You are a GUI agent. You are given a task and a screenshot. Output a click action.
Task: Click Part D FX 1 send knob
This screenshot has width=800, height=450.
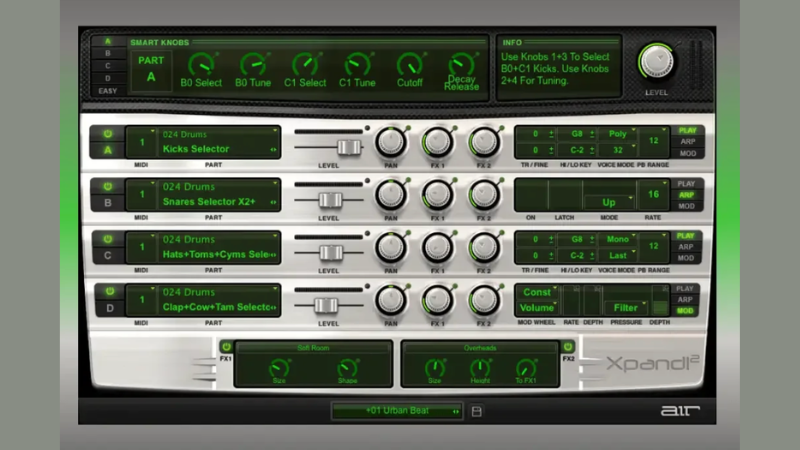(x=437, y=300)
